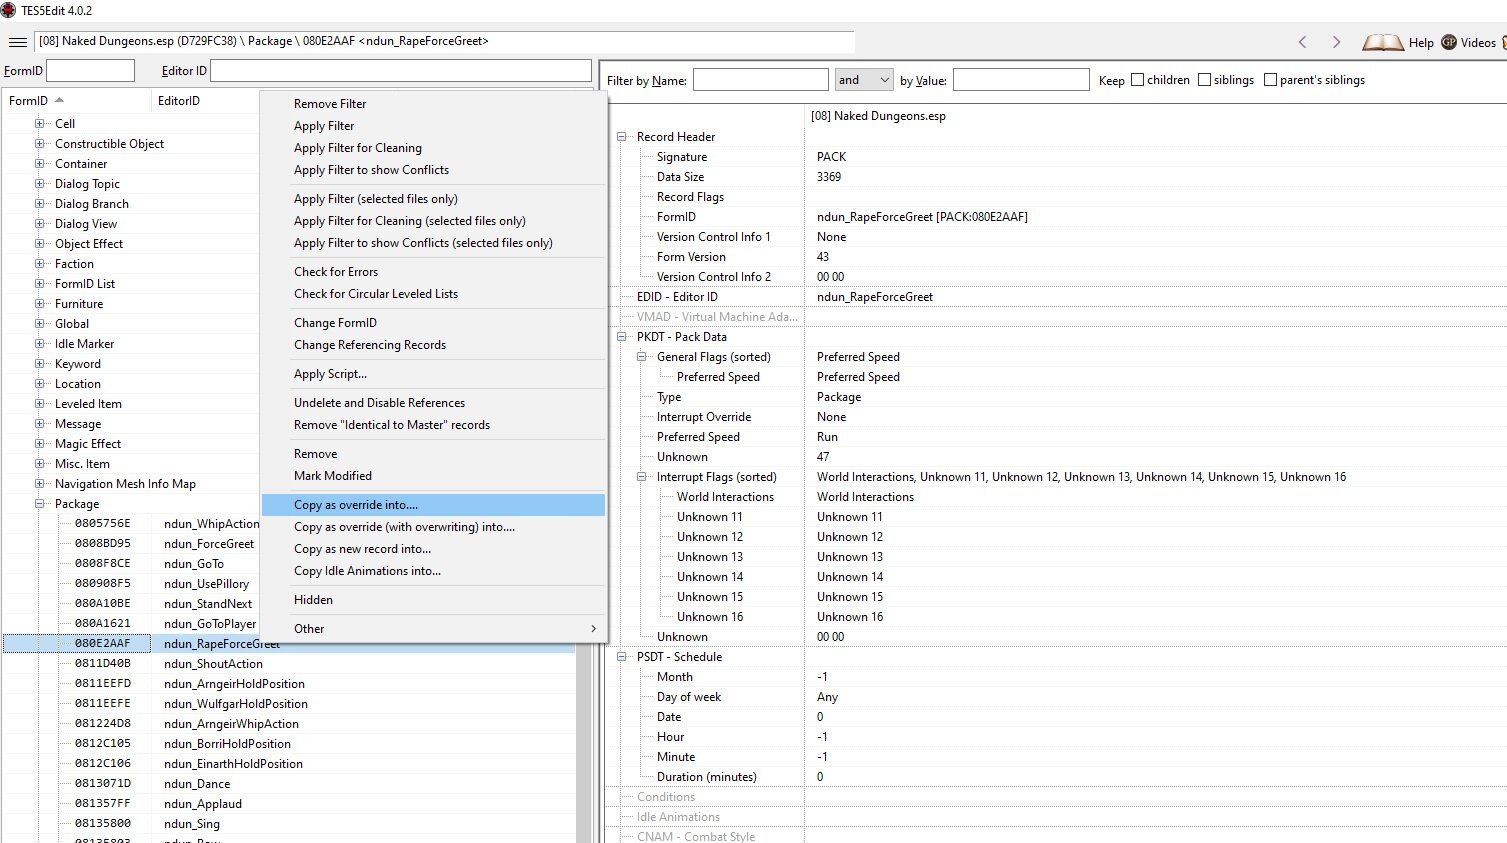Click the Videos label link

coord(1478,43)
